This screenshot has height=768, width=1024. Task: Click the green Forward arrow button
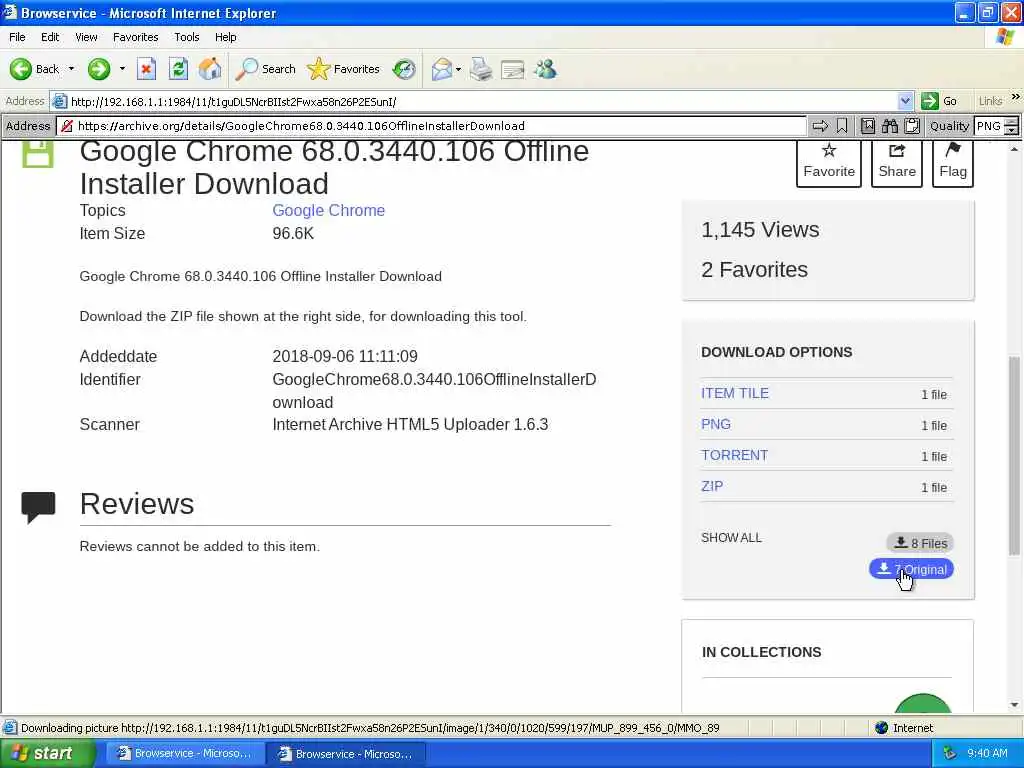[x=99, y=69]
